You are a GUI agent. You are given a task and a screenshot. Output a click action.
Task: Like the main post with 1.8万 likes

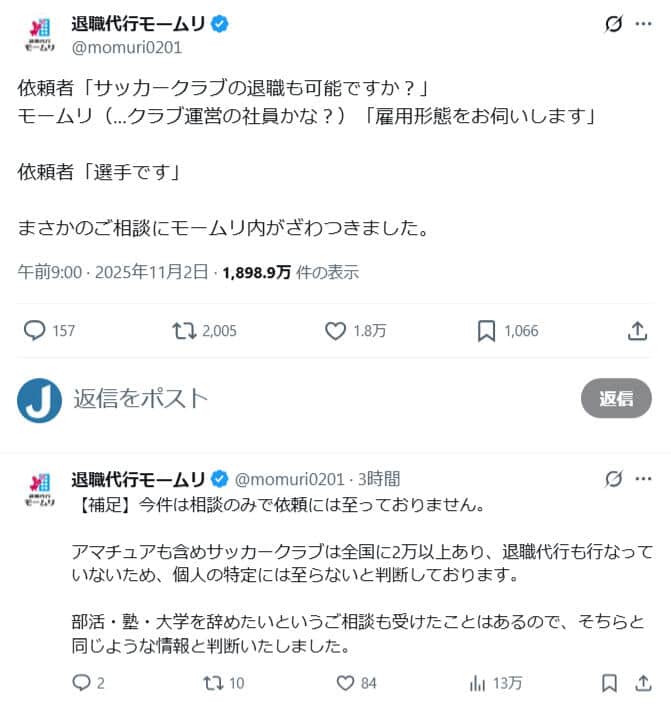(x=336, y=331)
